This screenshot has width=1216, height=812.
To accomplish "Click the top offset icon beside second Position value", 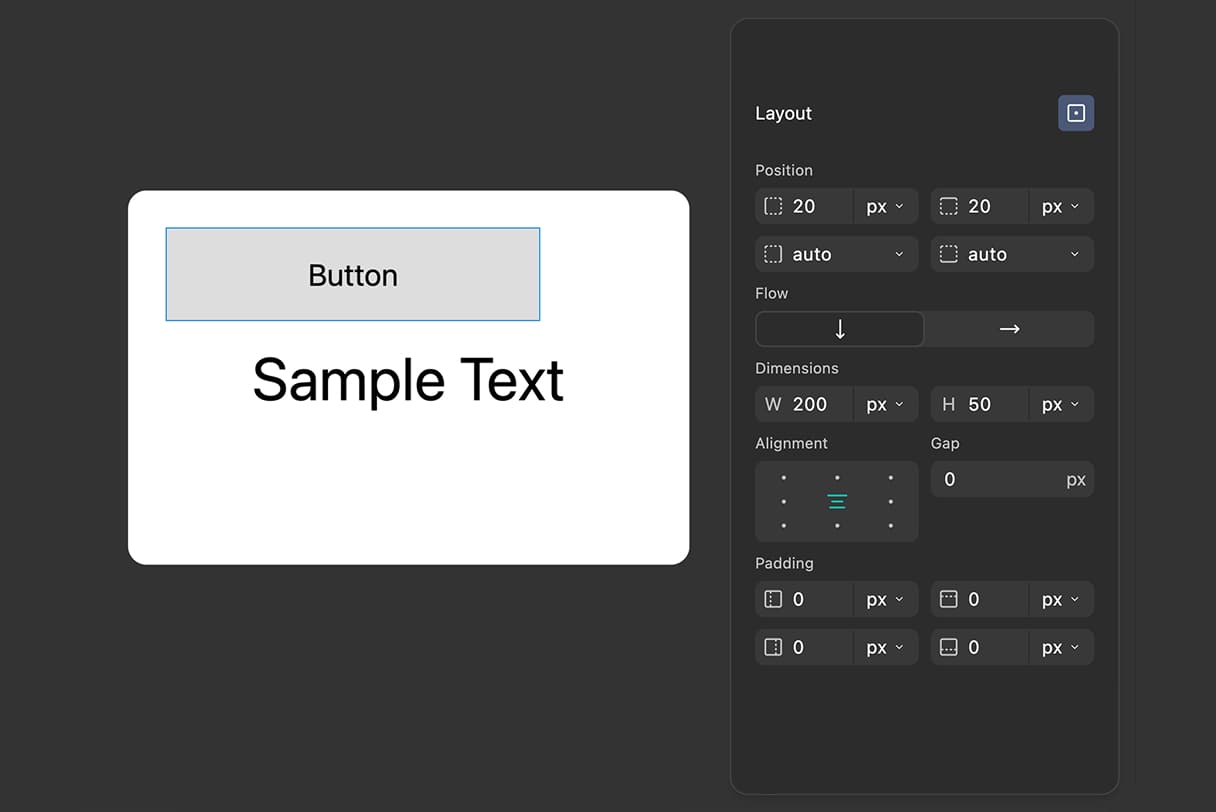I will click(x=948, y=206).
